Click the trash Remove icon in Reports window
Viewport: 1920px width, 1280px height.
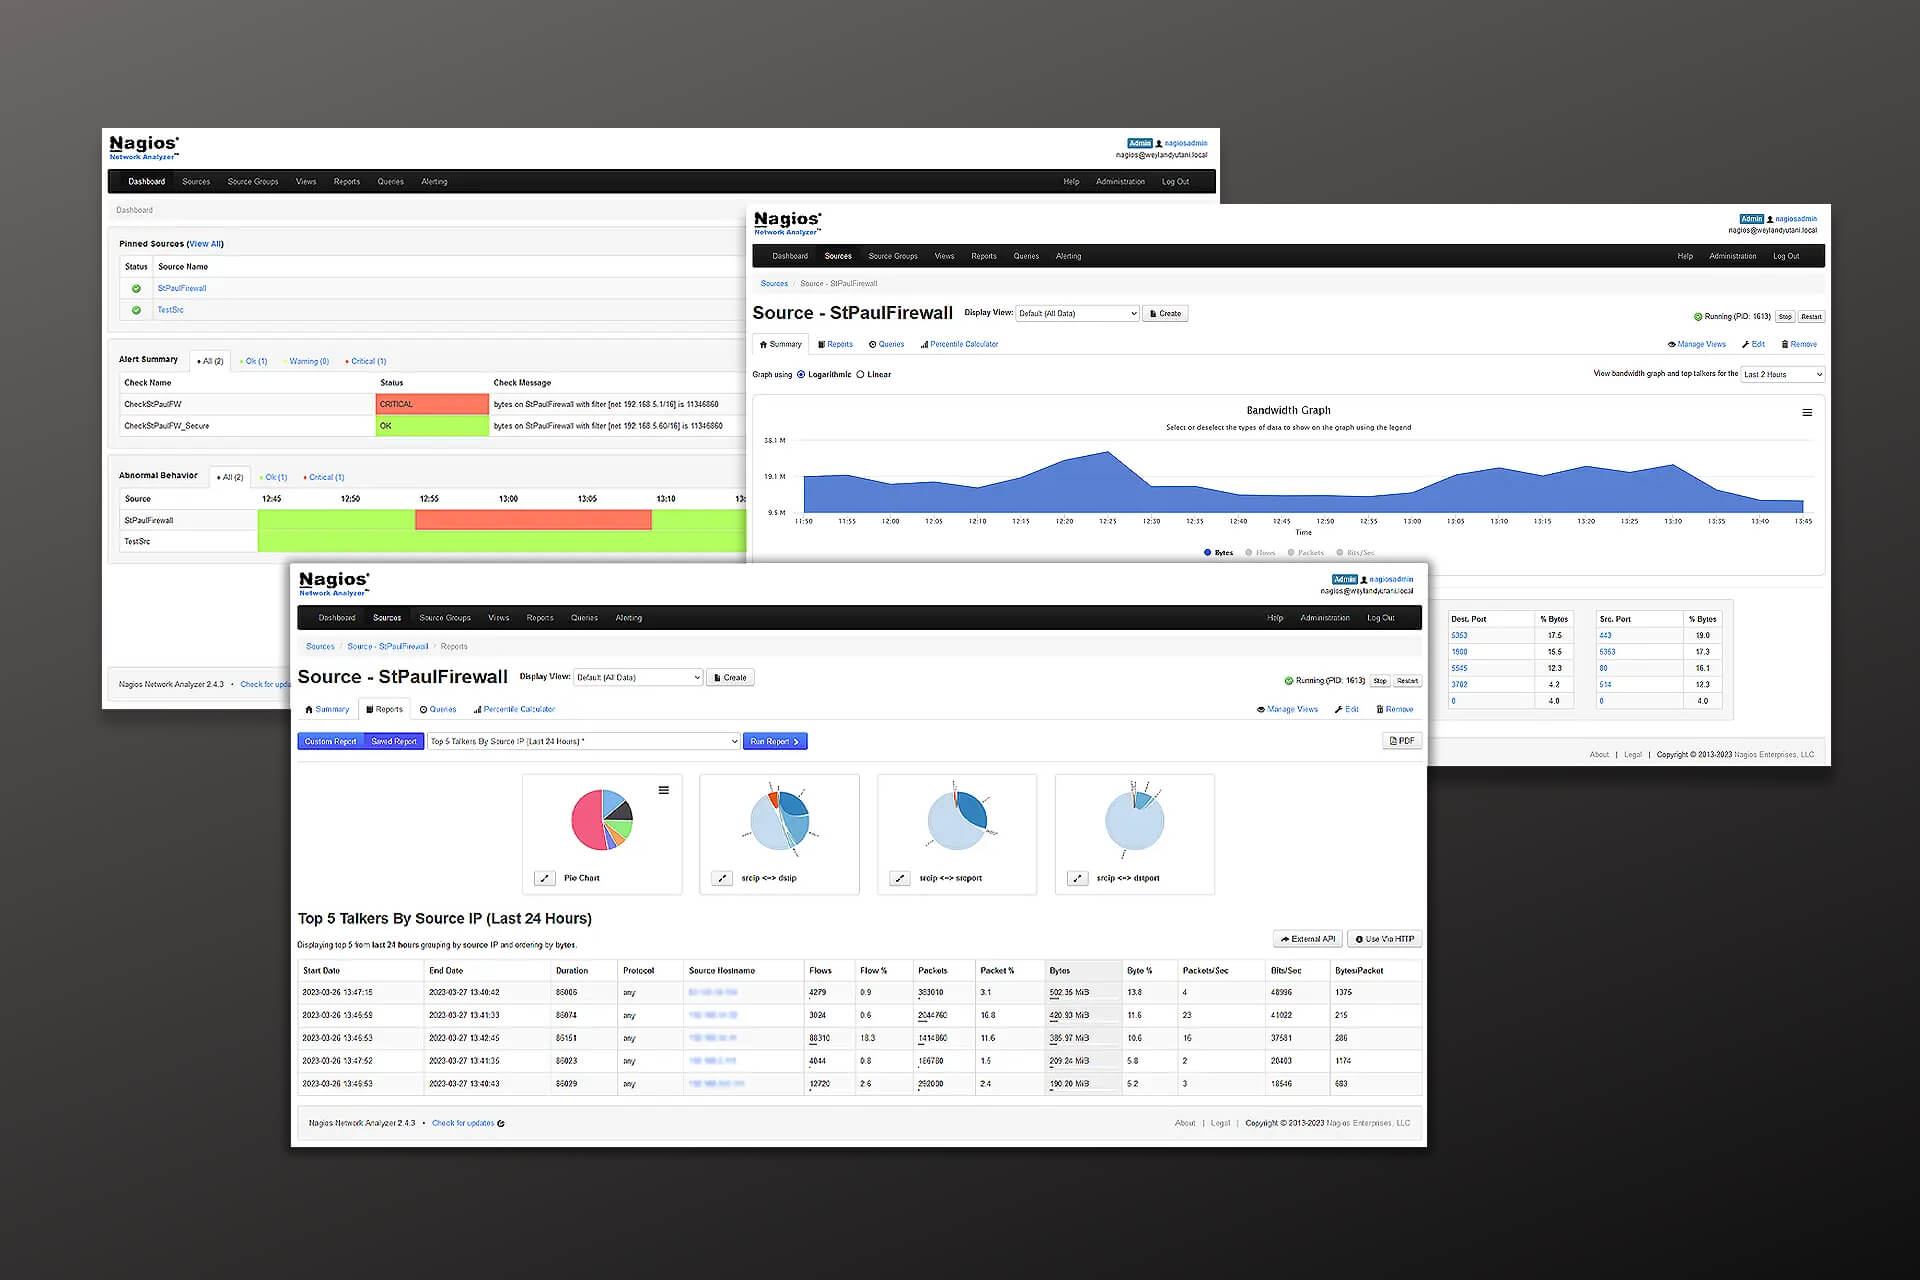(x=1380, y=709)
